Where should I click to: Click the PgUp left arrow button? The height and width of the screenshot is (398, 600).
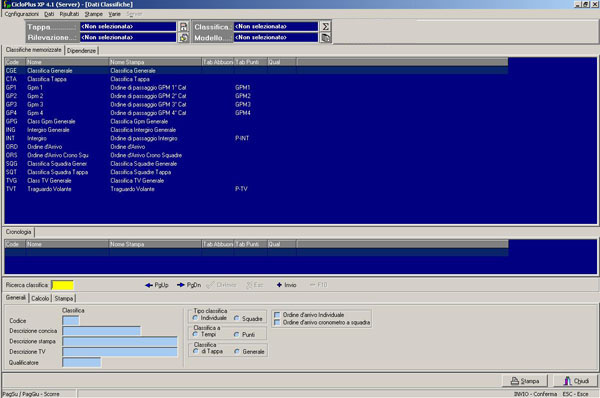tap(157, 285)
